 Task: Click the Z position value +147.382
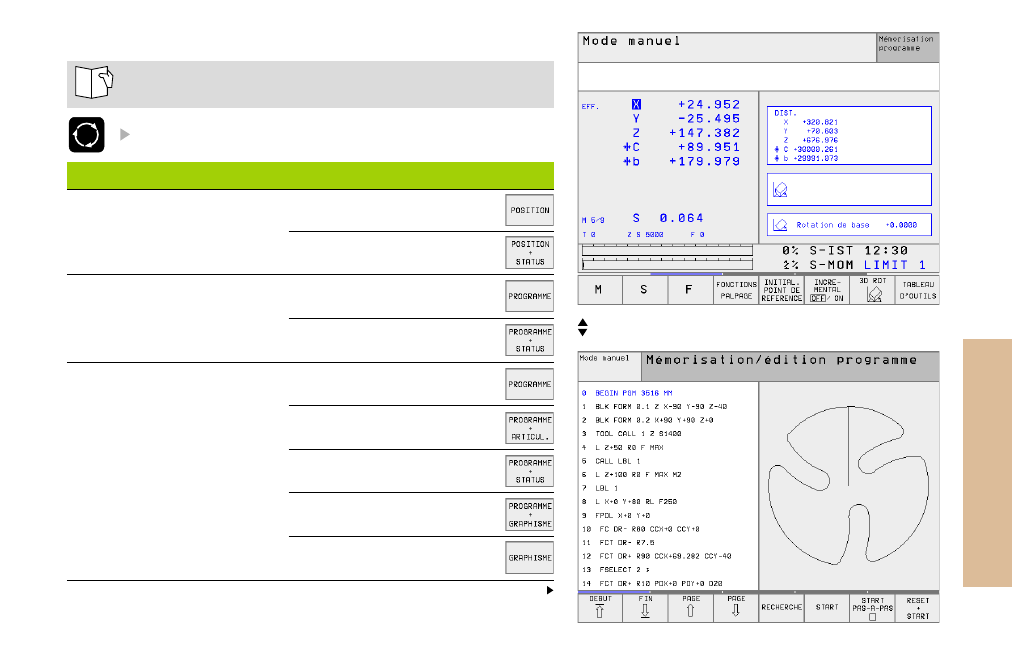[x=704, y=133]
